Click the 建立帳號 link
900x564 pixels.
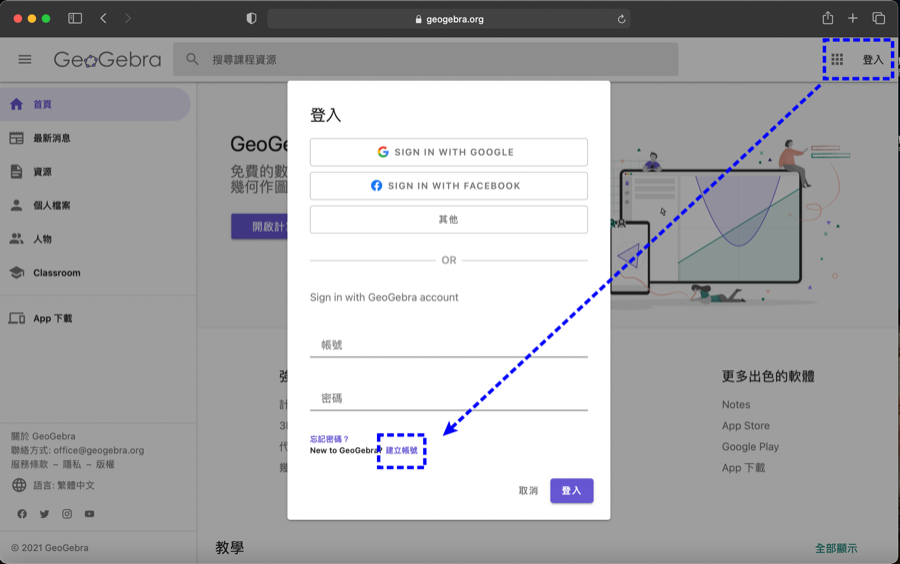402,450
